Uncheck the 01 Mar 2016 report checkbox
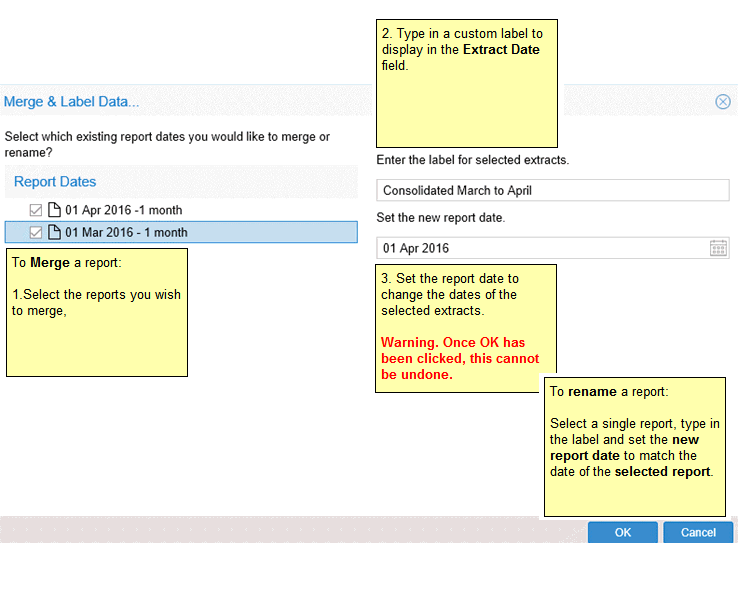Screen dimensions: 738x601 tap(37, 232)
